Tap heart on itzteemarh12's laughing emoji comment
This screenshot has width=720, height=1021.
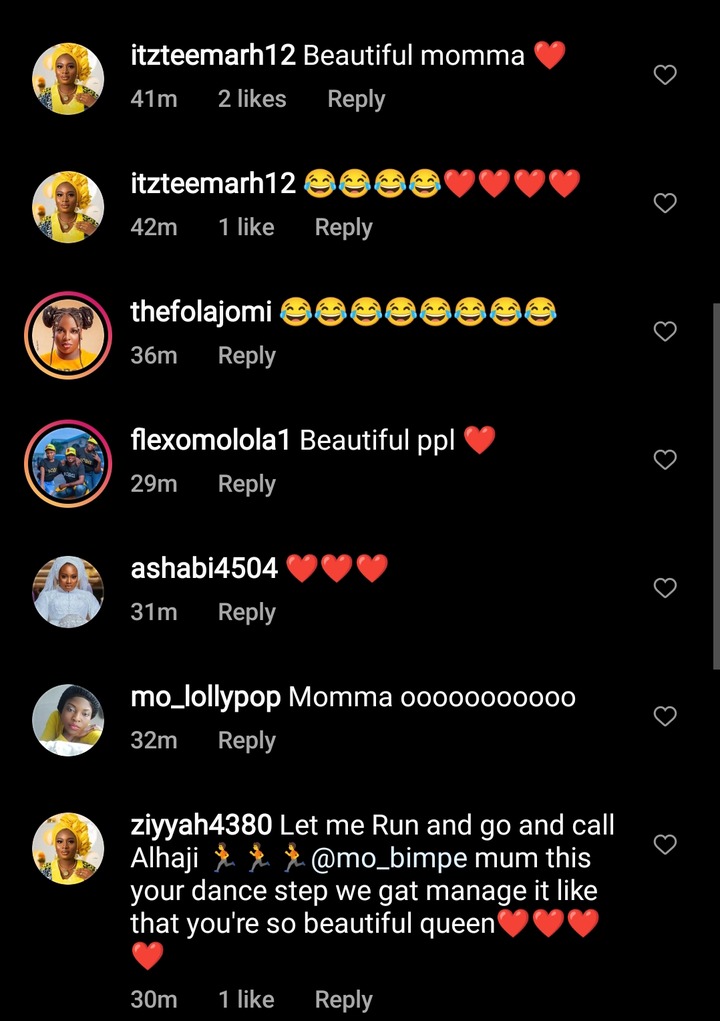pos(665,203)
